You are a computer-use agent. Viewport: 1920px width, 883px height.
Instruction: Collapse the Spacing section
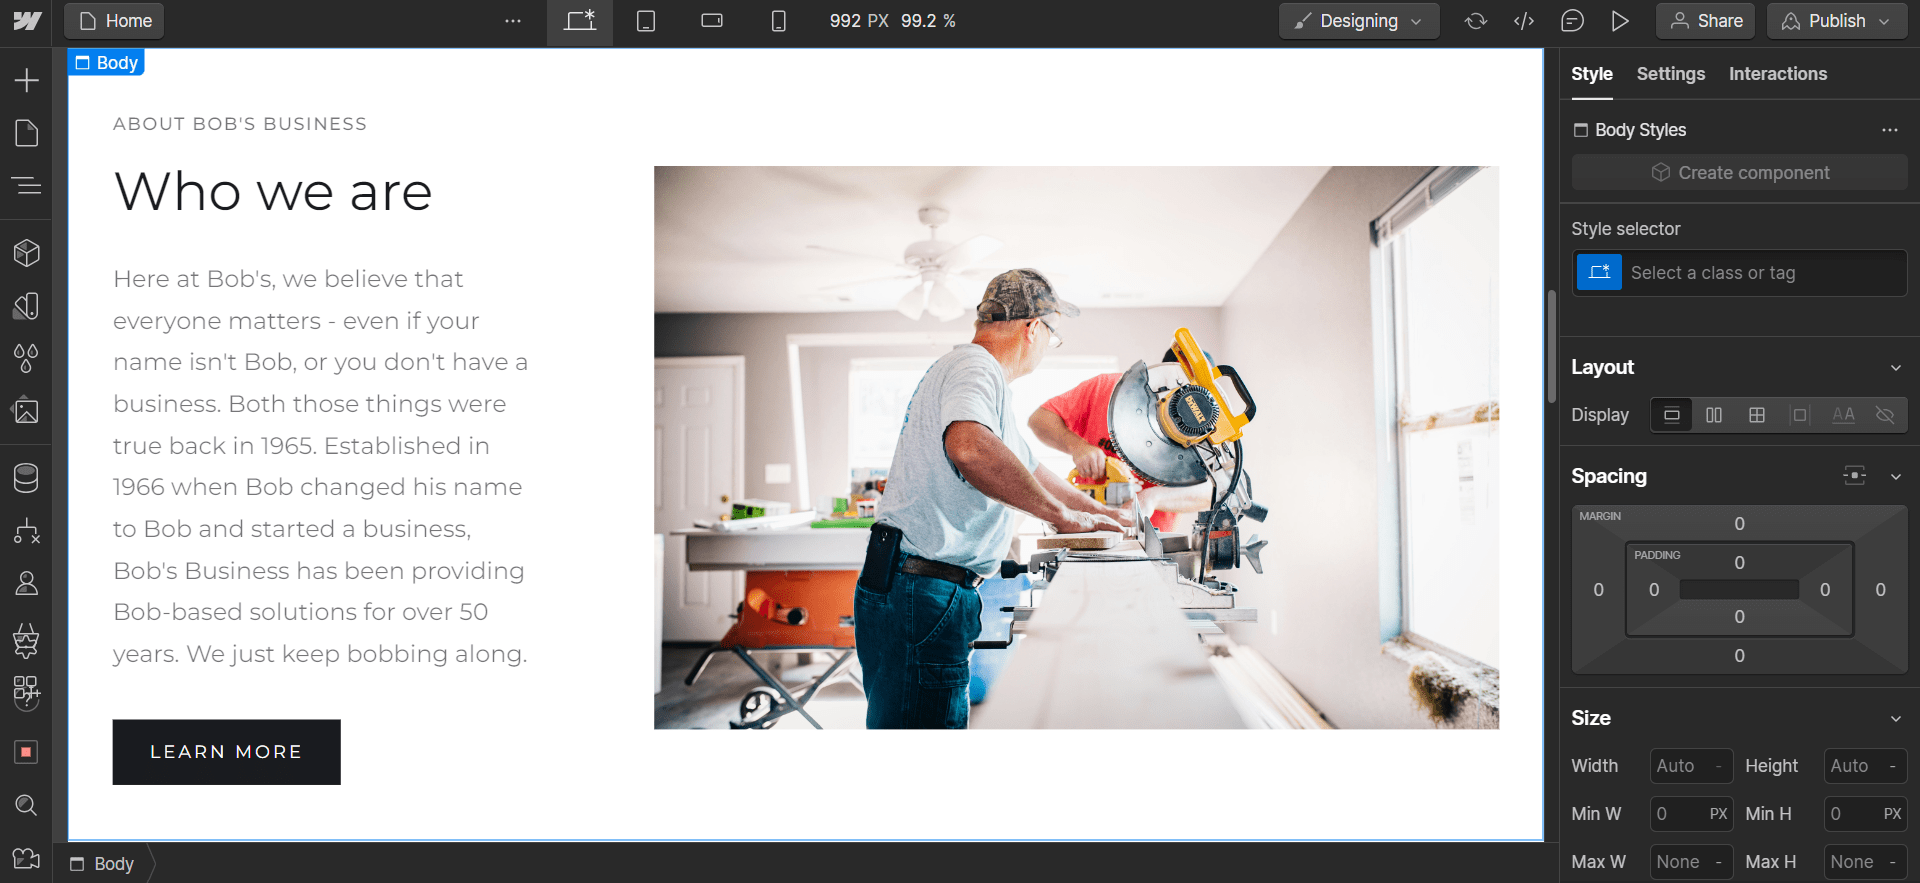pos(1895,476)
